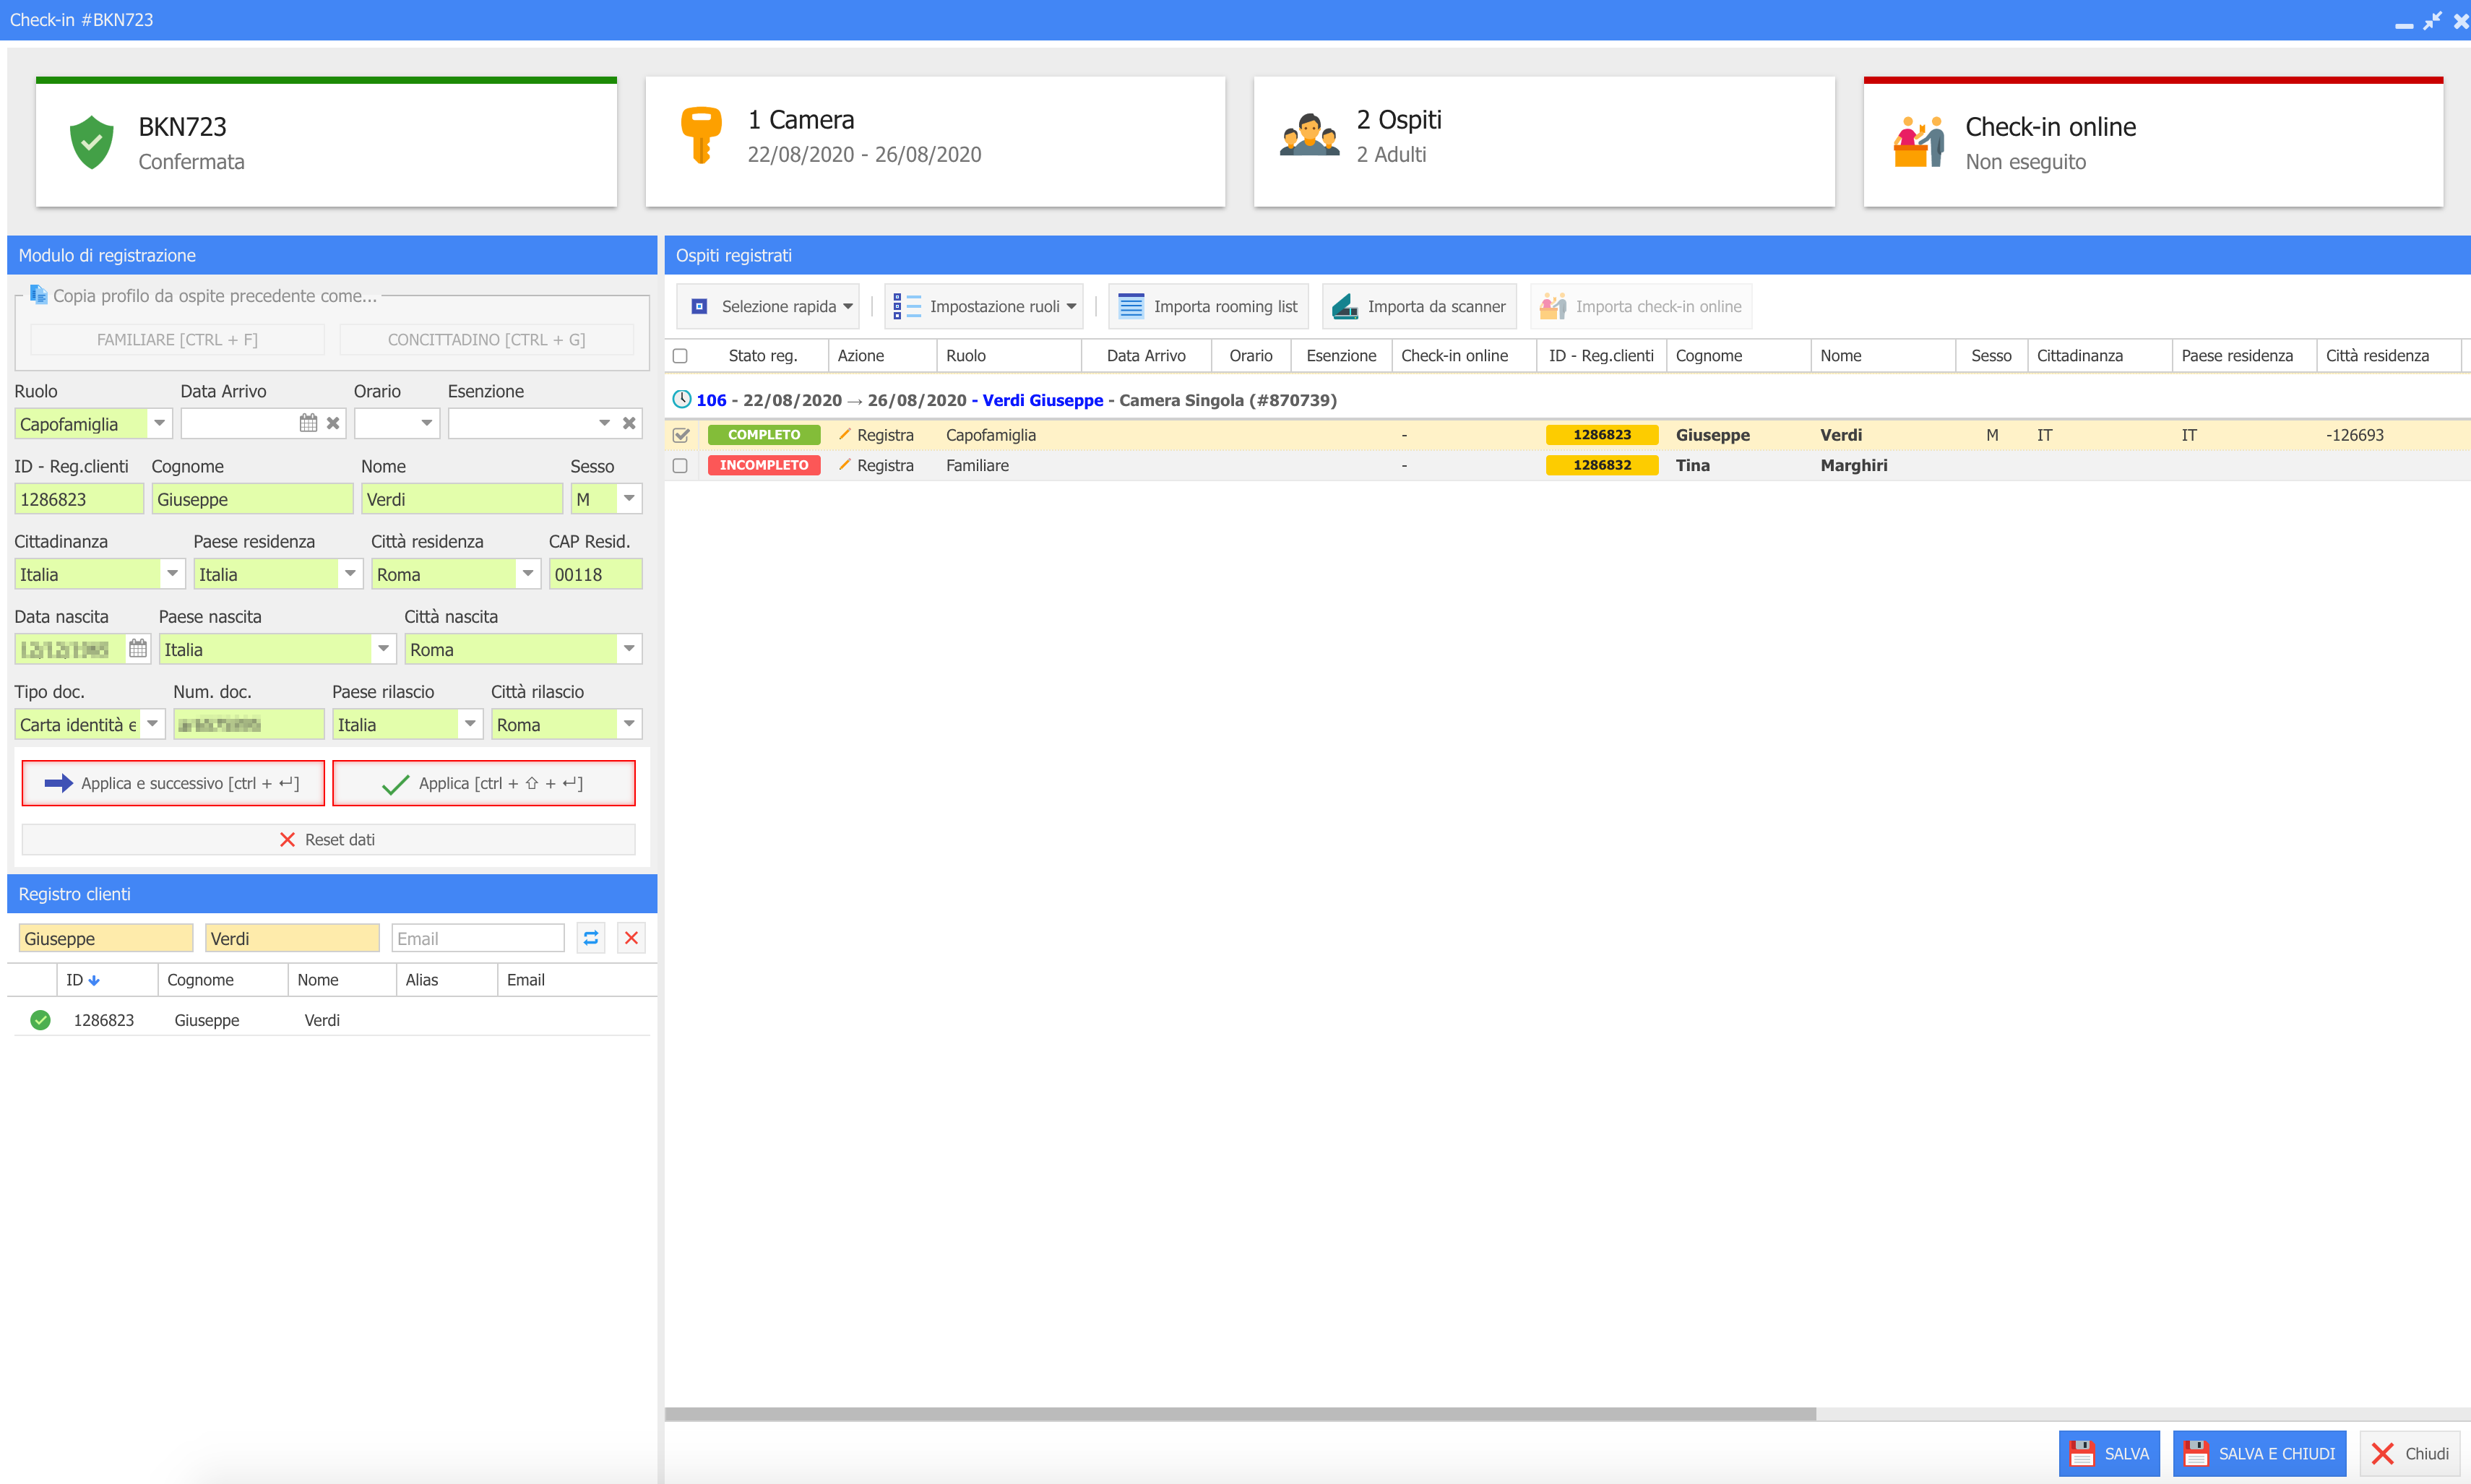
Task: Open the Data Arrivo calendar picker
Action: [308, 423]
